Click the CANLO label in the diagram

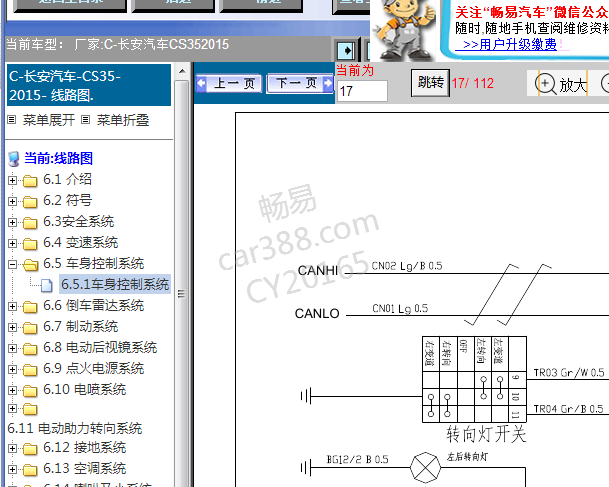point(317,313)
